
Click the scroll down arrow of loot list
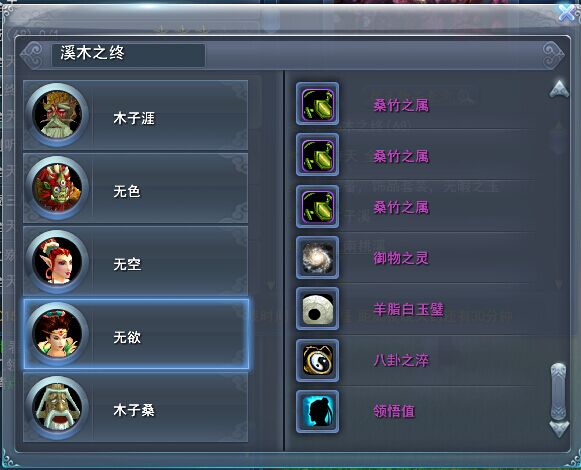(x=559, y=429)
